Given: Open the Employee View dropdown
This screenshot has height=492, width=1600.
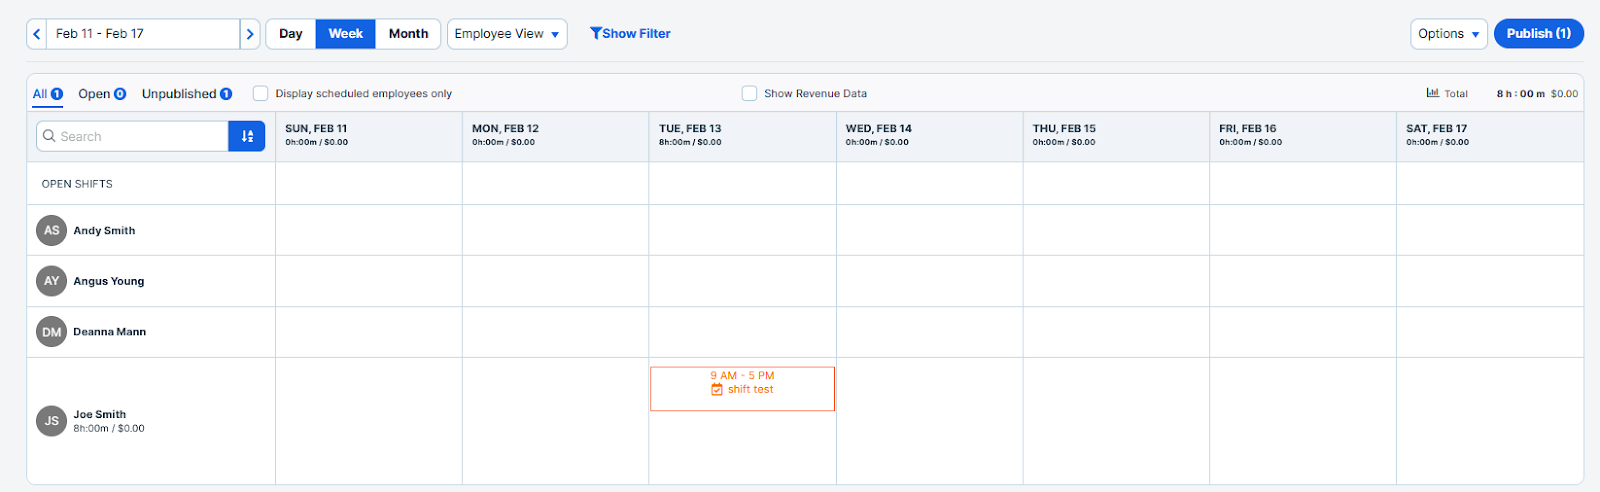Looking at the screenshot, I should [507, 34].
